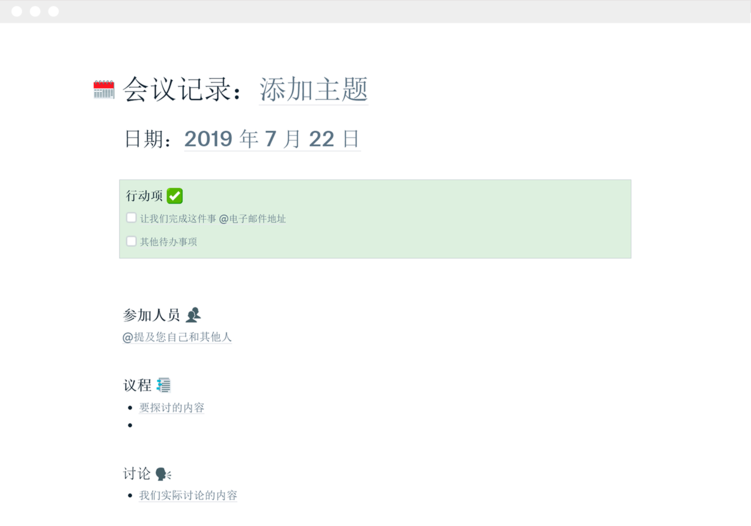Click the 行动项 heading
751x526 pixels.
click(x=144, y=196)
